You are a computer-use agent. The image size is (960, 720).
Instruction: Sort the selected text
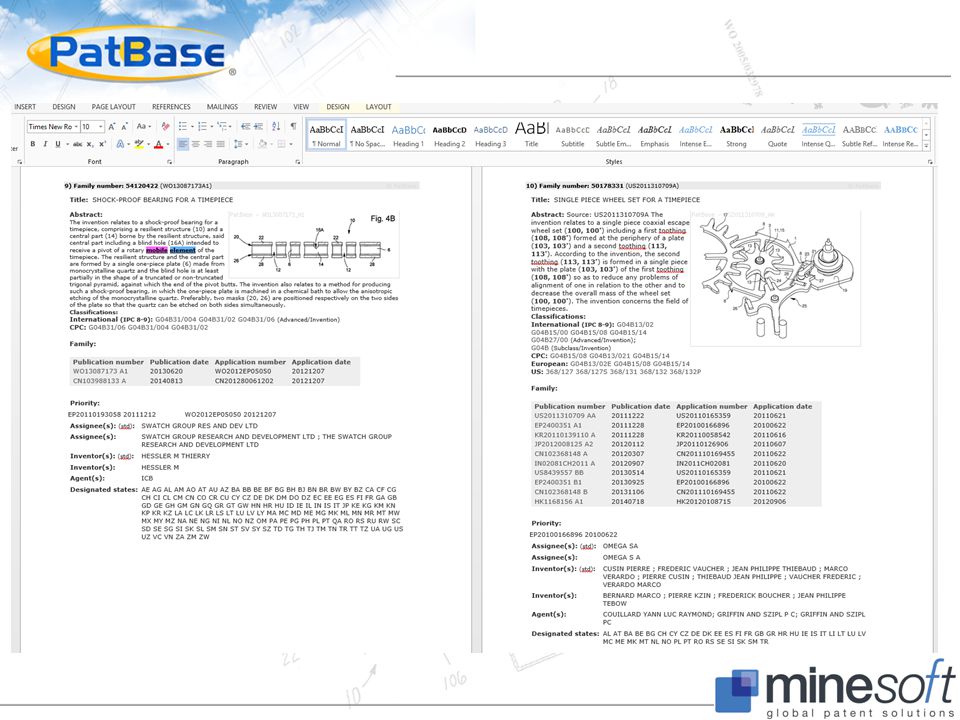[276, 126]
